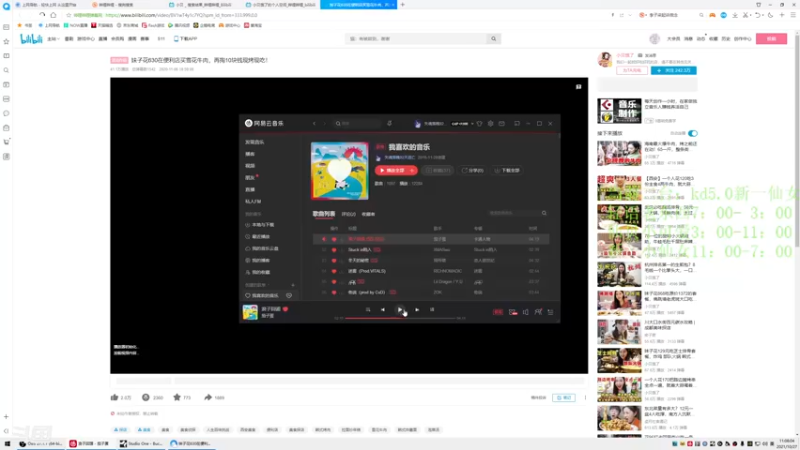The height and width of the screenshot is (450, 800).
Task: Click user avatar in bilibili header
Action: [x=655, y=39]
